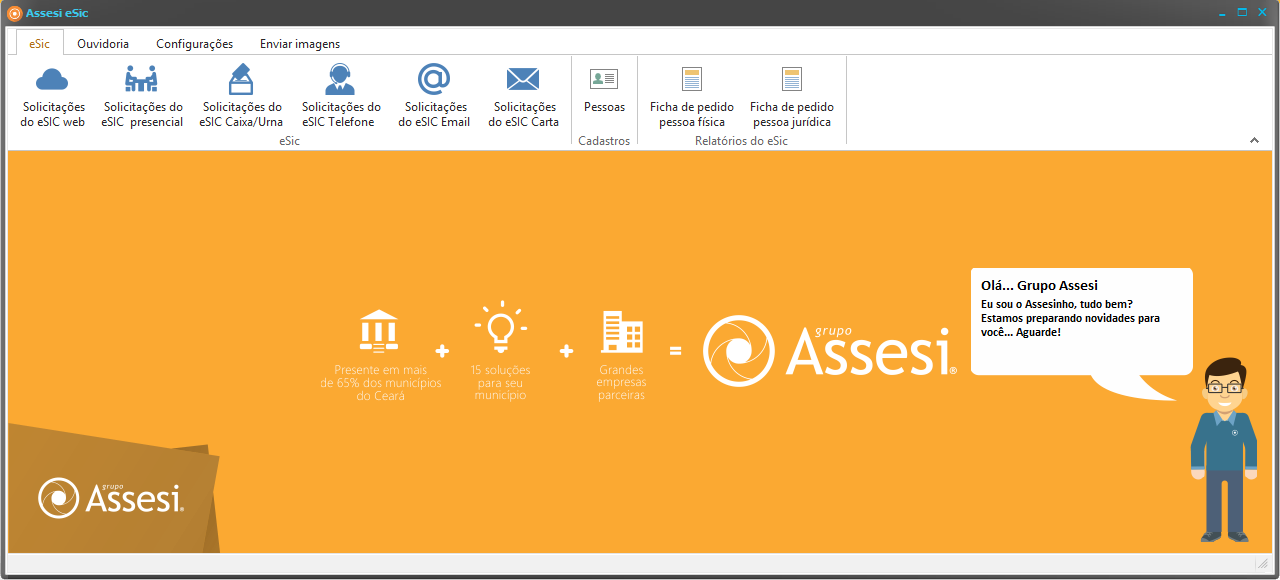The height and width of the screenshot is (580, 1280).
Task: Minimize the Assesi eSic window
Action: coord(1223,13)
